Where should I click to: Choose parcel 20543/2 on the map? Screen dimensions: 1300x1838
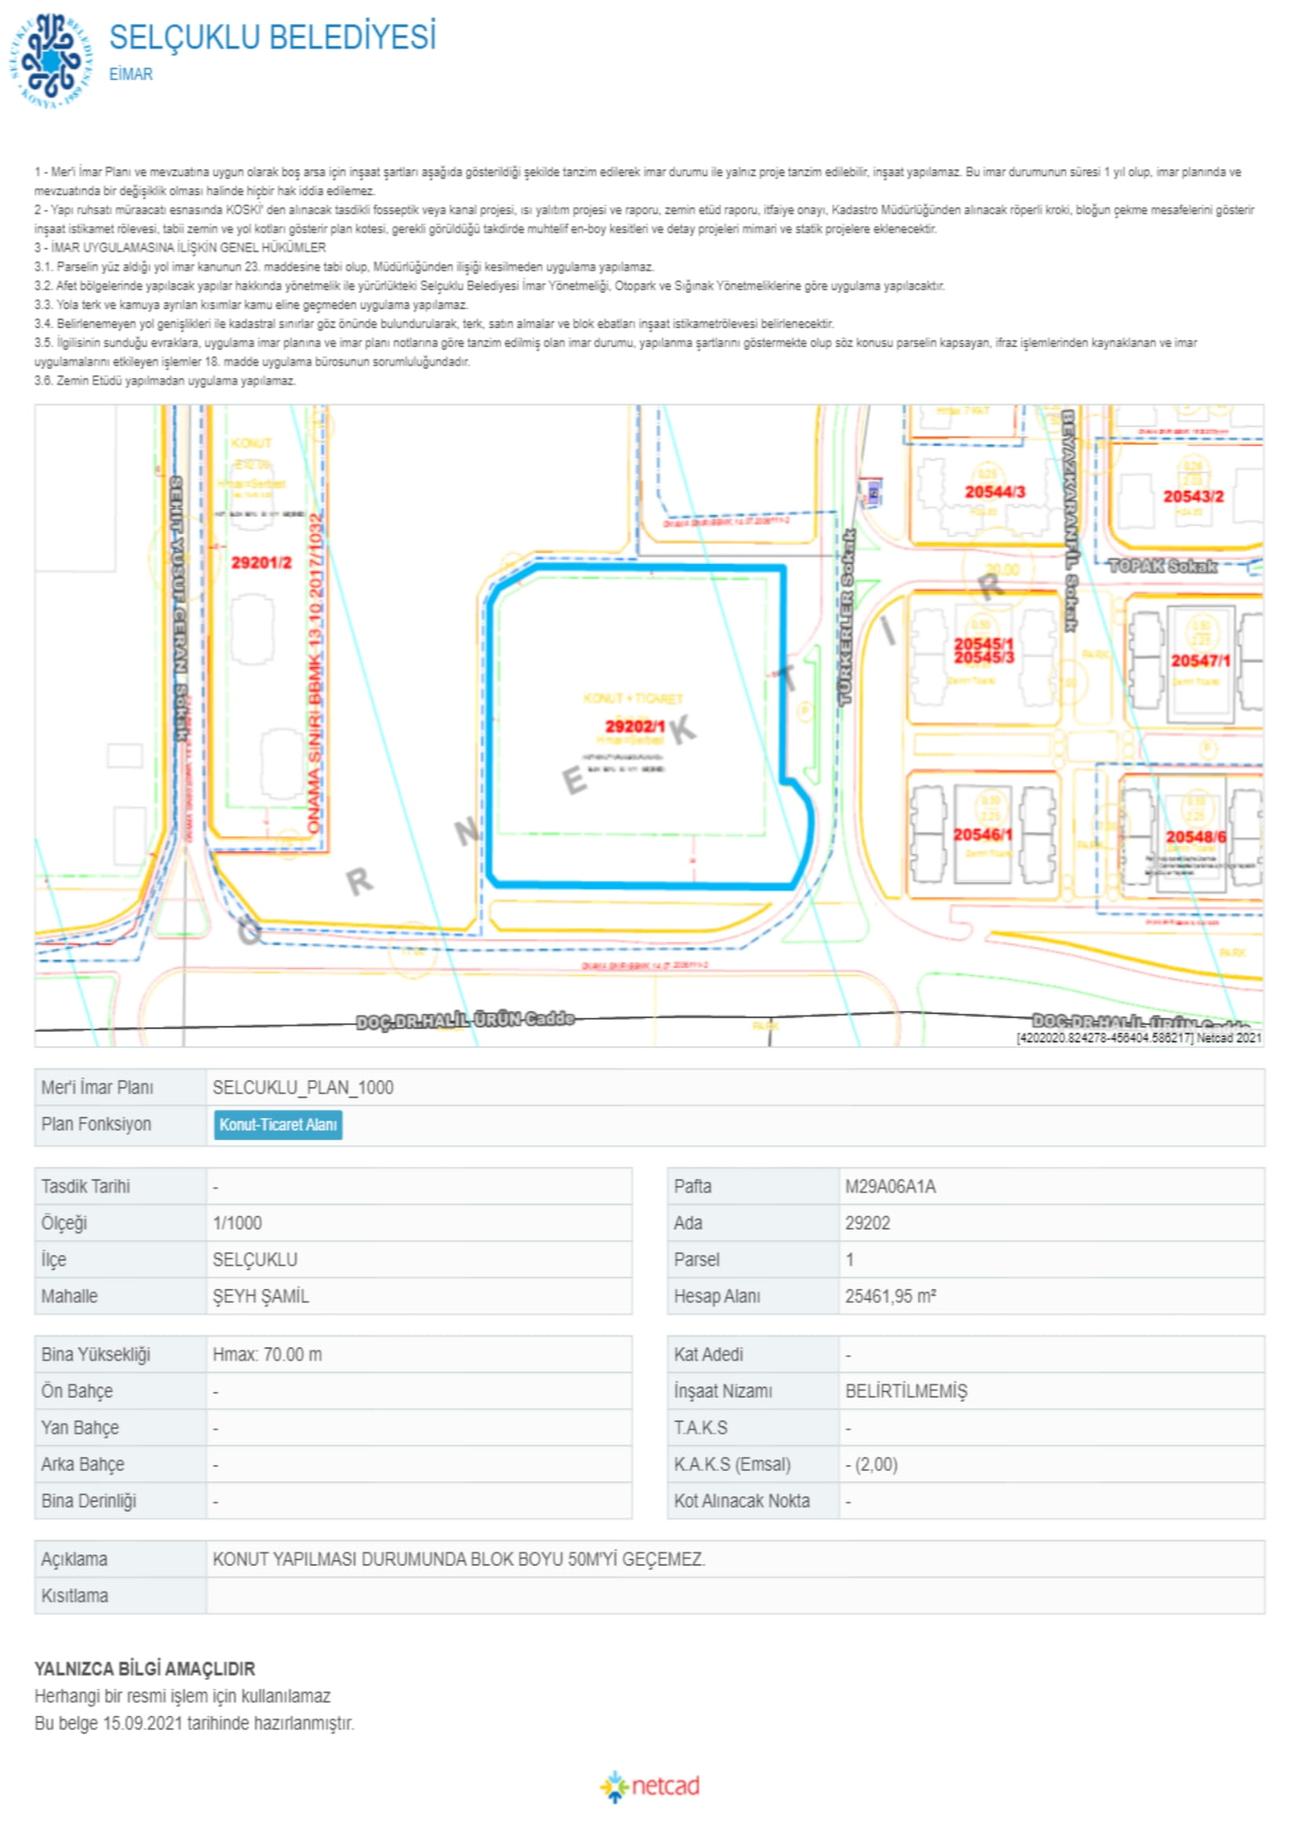tap(1192, 496)
